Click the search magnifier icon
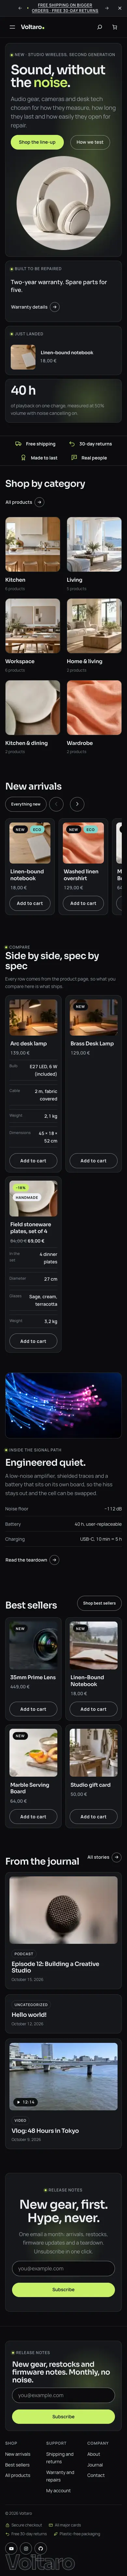This screenshot has height=2576, width=127. (100, 27)
